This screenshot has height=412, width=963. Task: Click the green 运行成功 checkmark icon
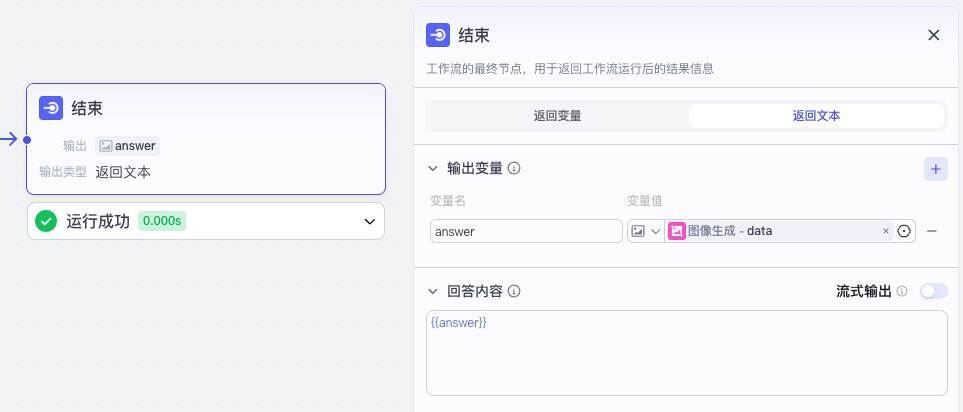46,221
